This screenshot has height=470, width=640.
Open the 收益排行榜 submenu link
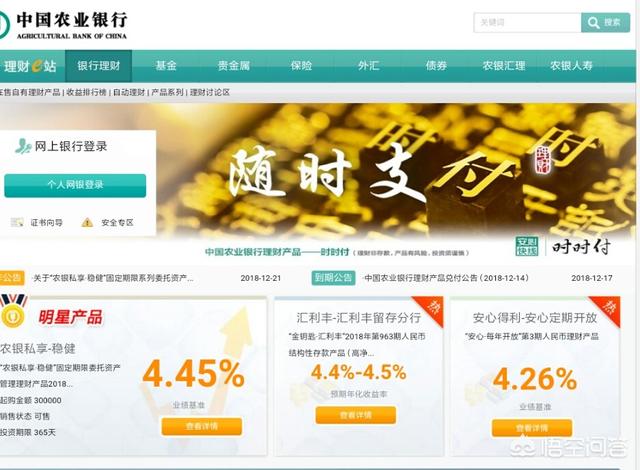coord(86,93)
